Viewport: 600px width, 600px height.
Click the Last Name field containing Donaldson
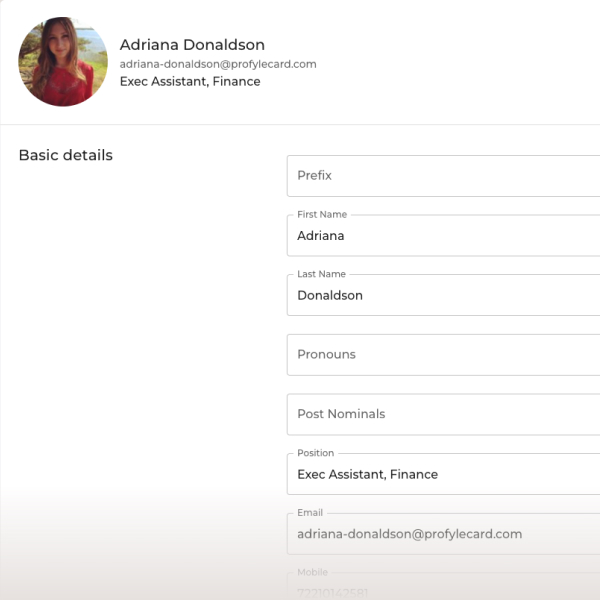point(443,295)
